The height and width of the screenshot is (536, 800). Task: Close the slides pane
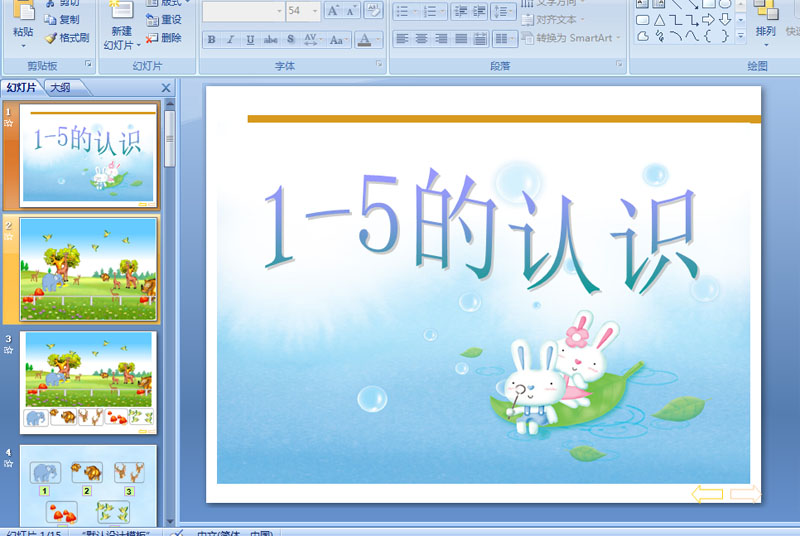[166, 88]
